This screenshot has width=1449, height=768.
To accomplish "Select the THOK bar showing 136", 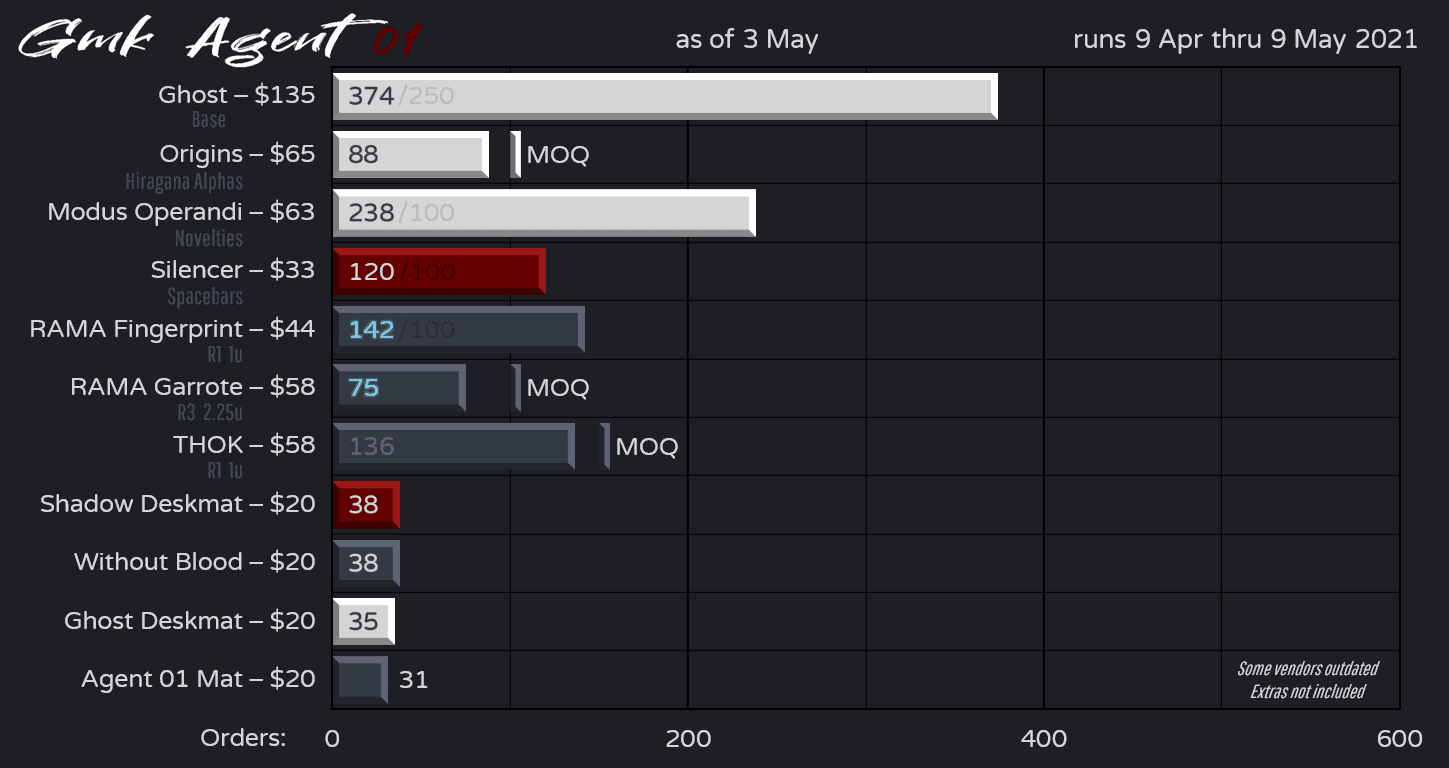I will (453, 446).
